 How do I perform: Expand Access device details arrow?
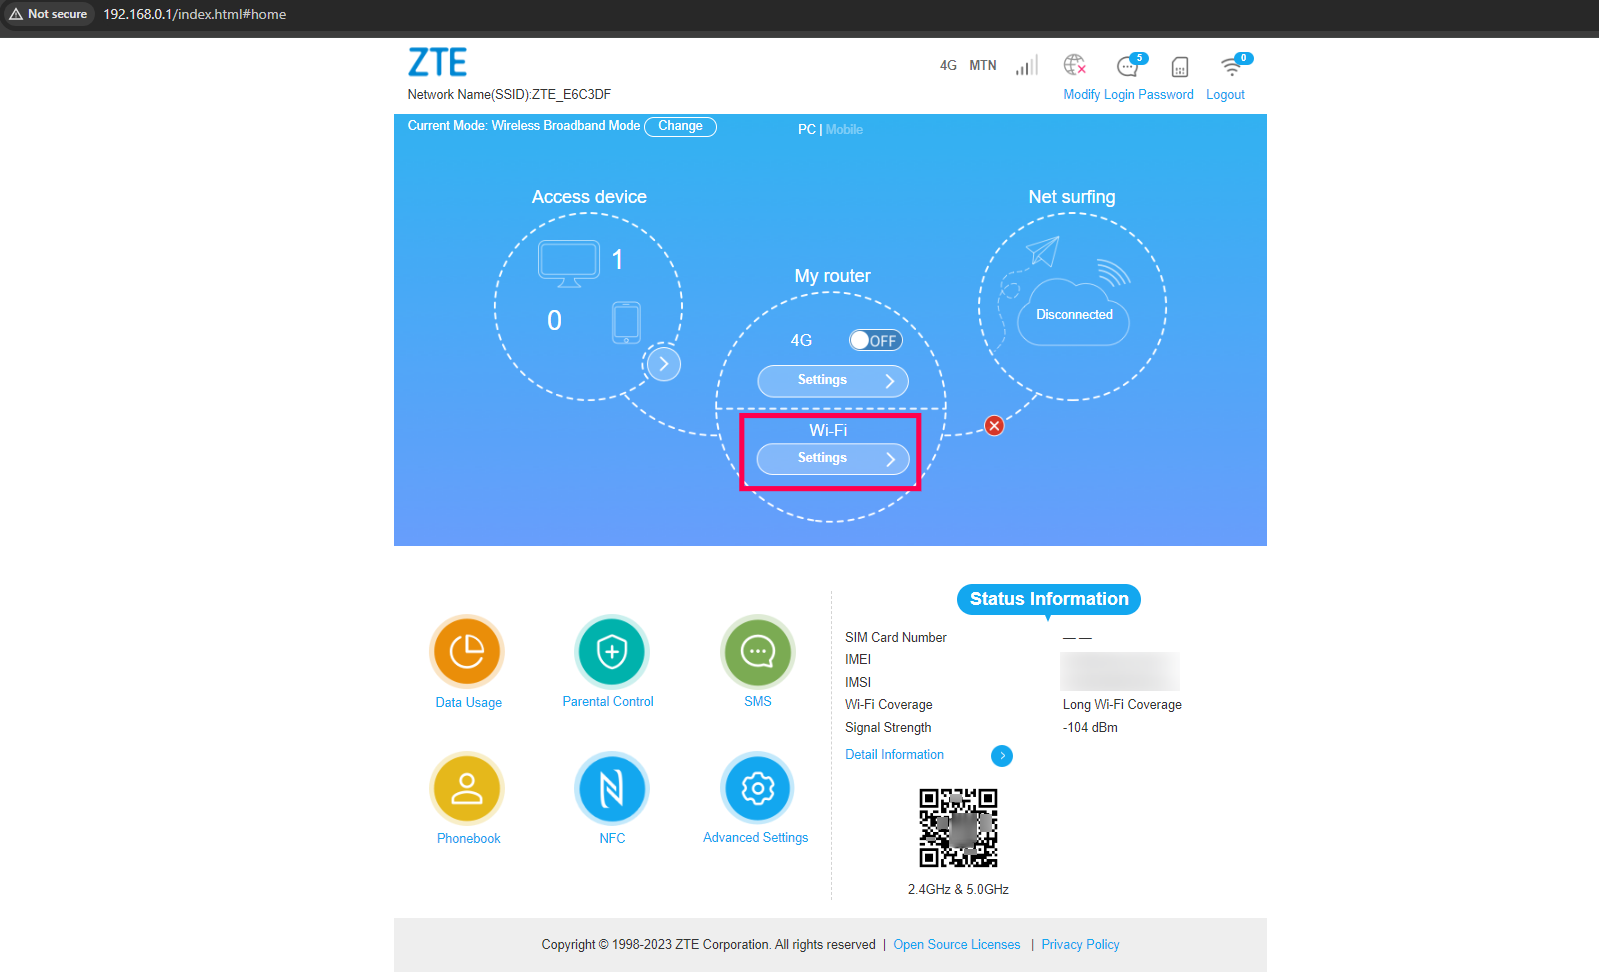pos(664,364)
